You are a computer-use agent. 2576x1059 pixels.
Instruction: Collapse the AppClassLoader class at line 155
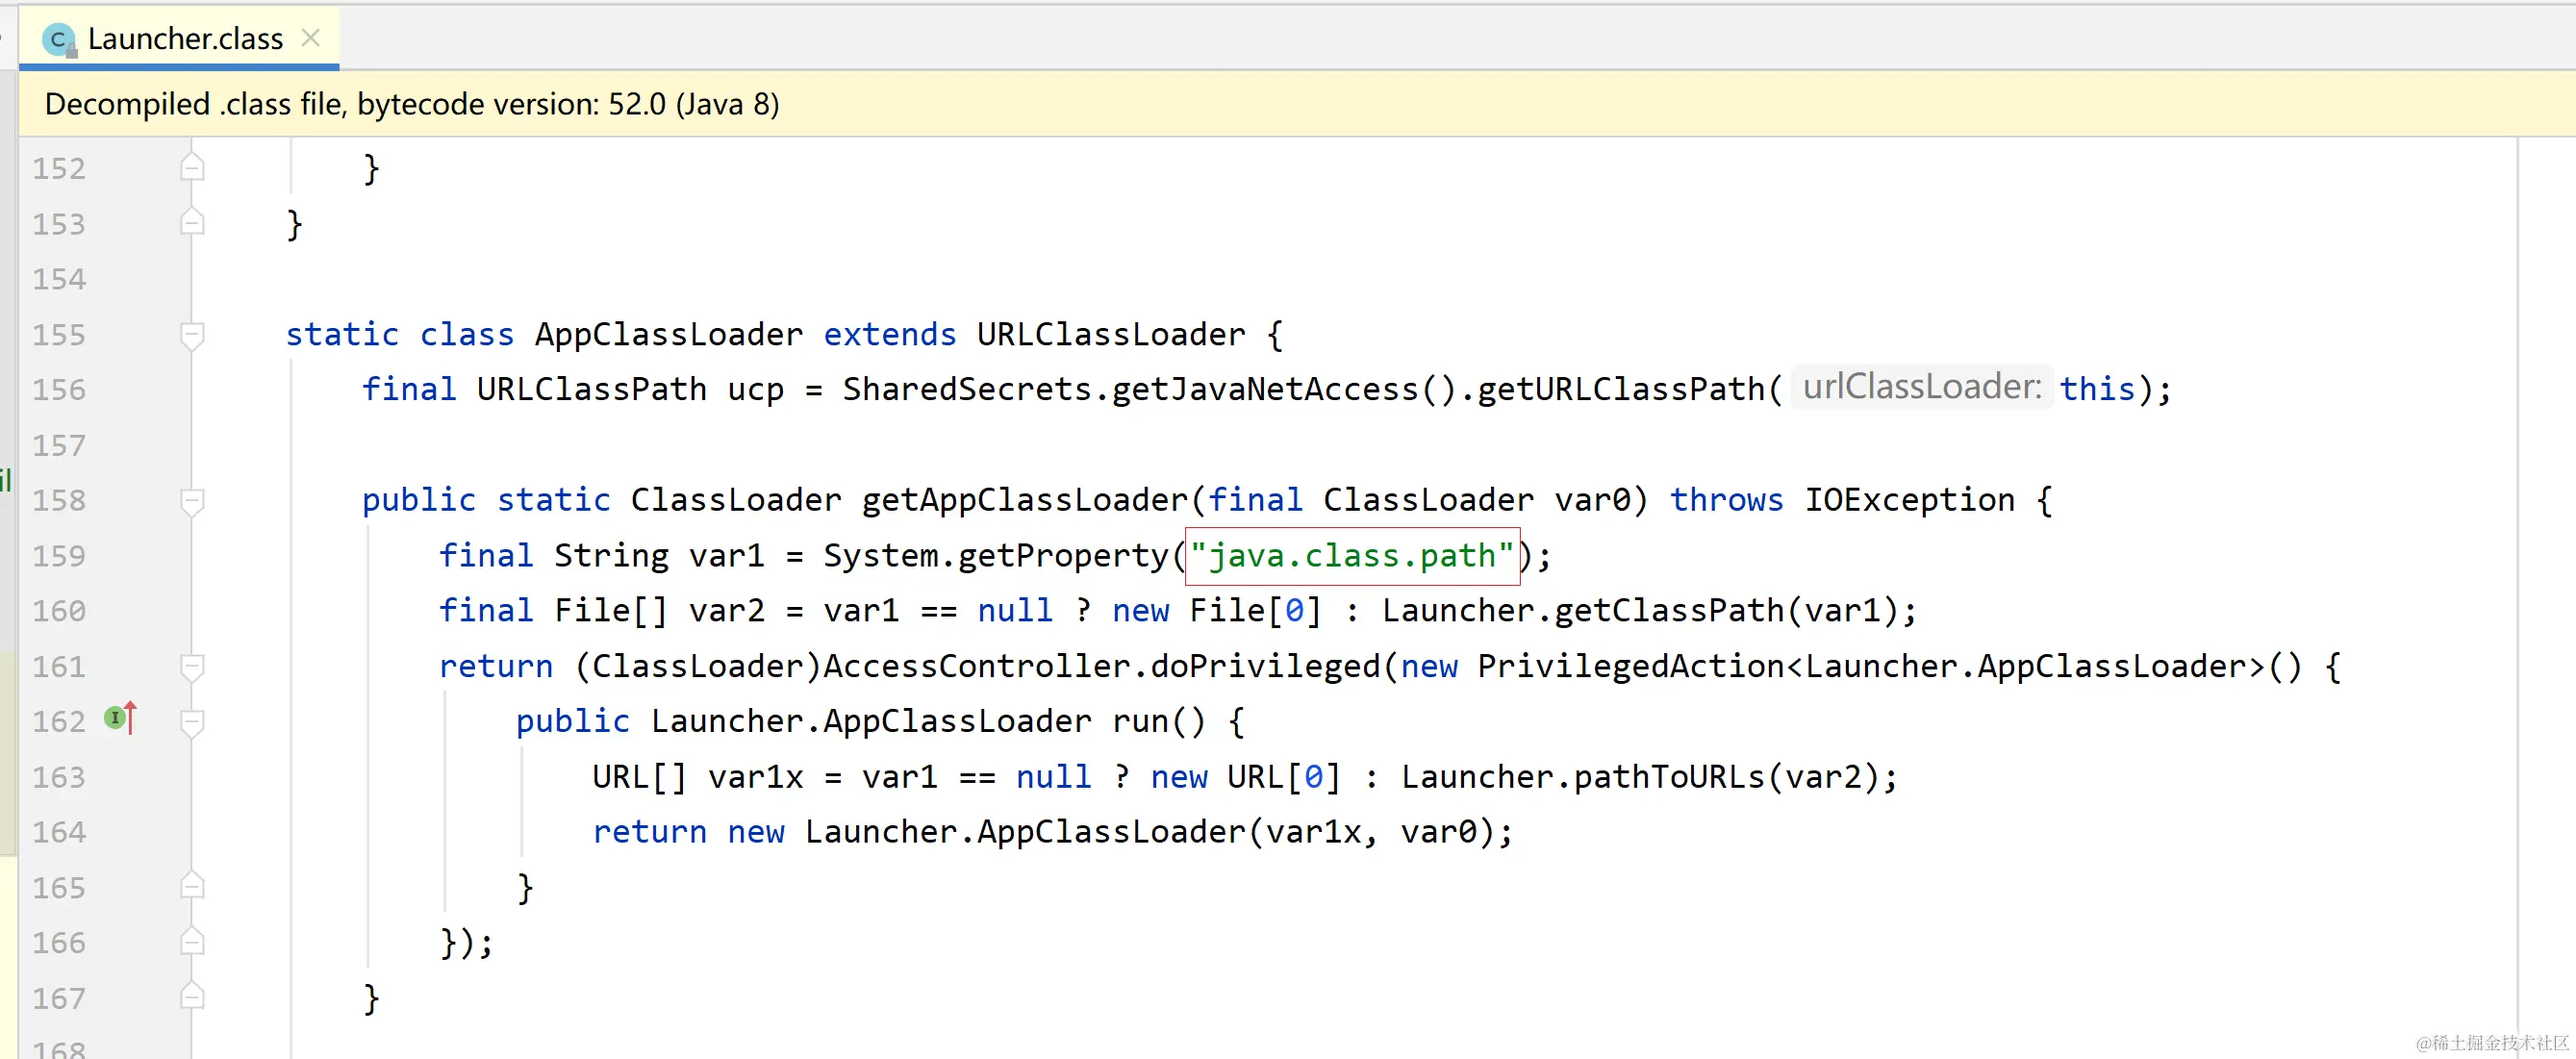(x=192, y=334)
